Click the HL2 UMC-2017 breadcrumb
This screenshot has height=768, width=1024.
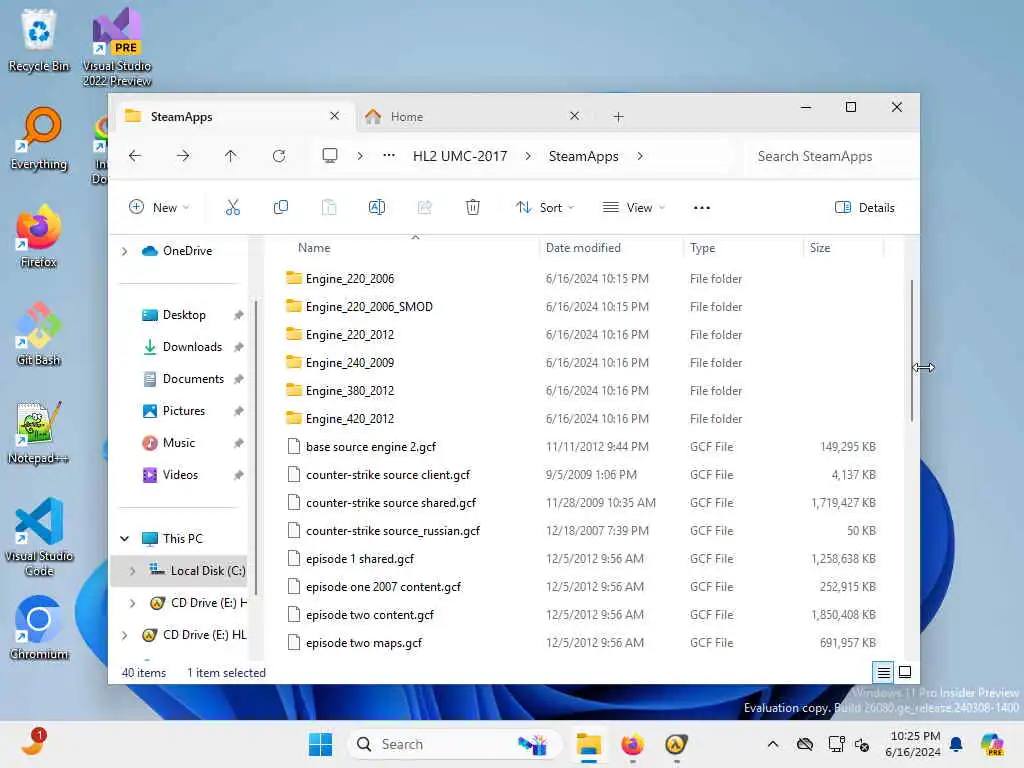(x=460, y=156)
